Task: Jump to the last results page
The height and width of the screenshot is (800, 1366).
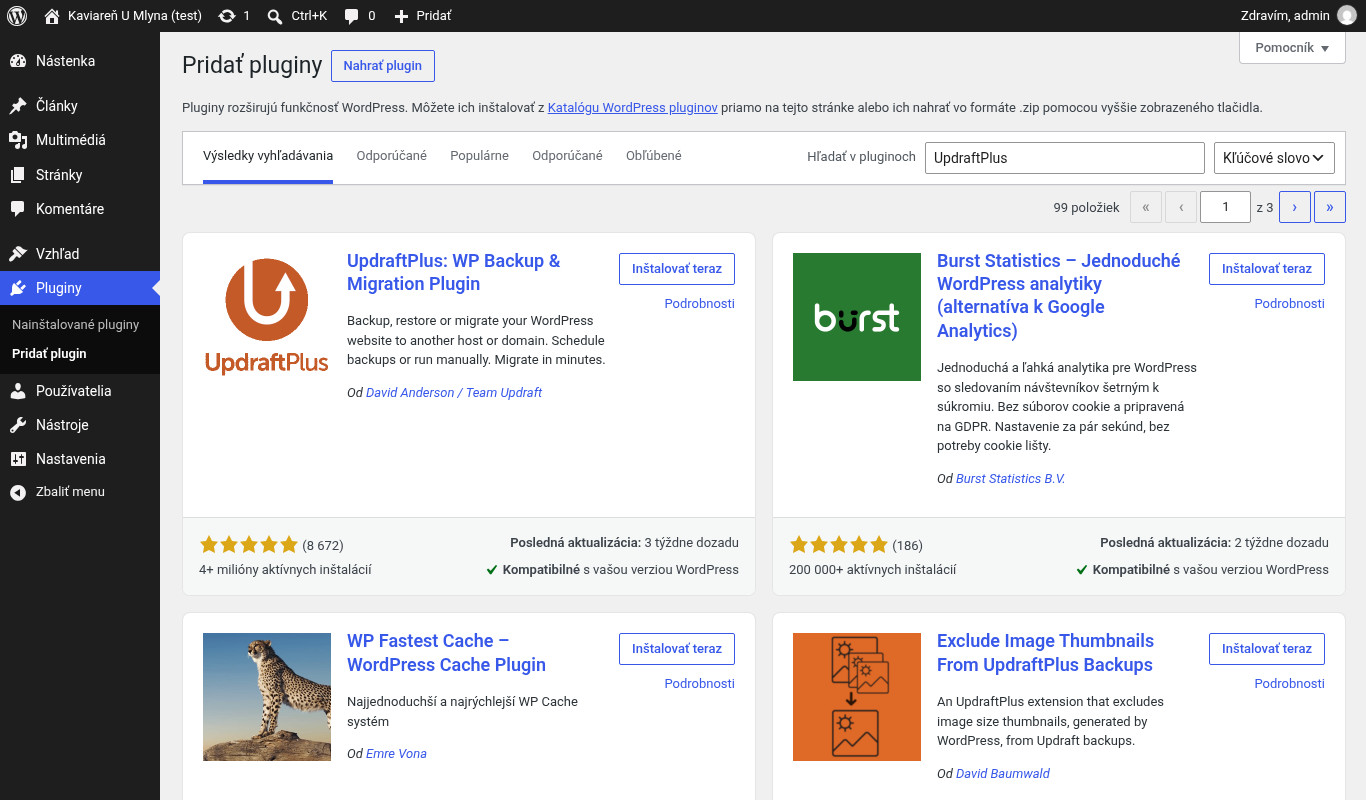Action: tap(1330, 207)
